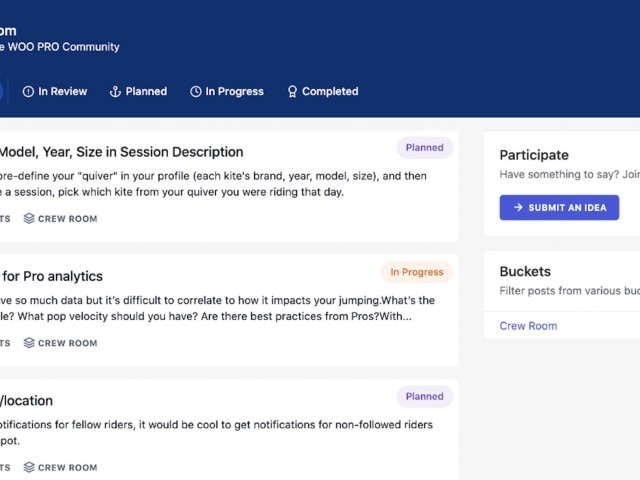
Task: Open the In Progress tab
Action: click(234, 92)
